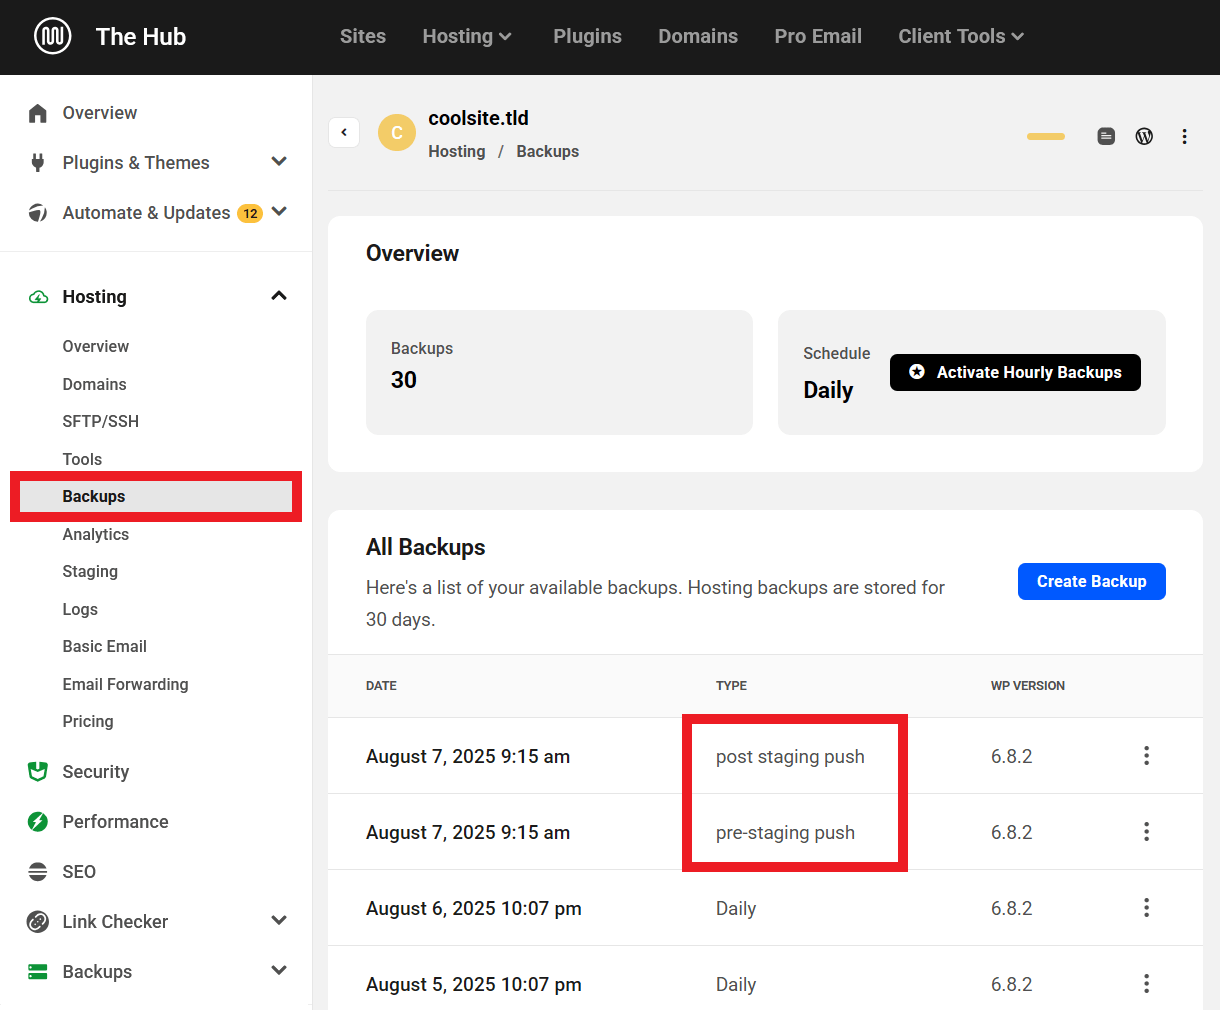
Task: Open options for pre-staging push backup
Action: [x=1147, y=832]
